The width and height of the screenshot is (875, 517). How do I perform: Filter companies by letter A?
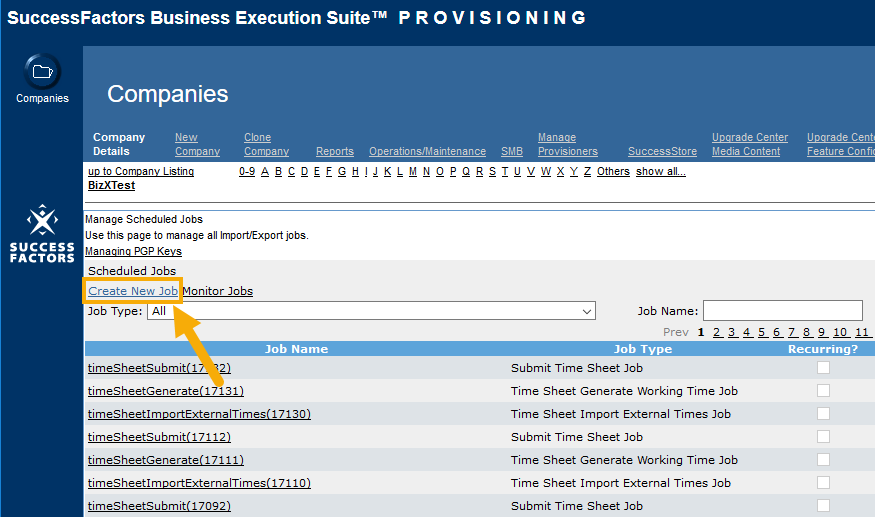(x=265, y=171)
